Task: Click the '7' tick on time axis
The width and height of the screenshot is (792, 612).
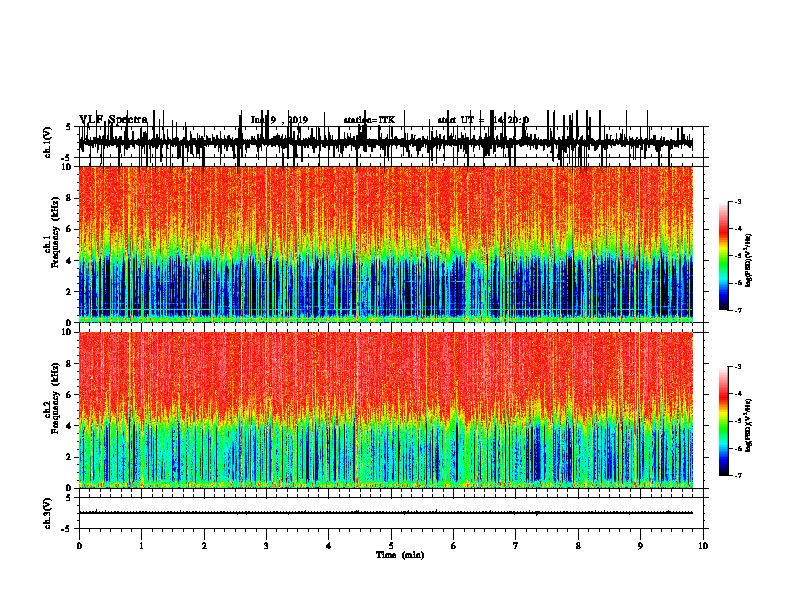Action: pyautogui.click(x=516, y=546)
